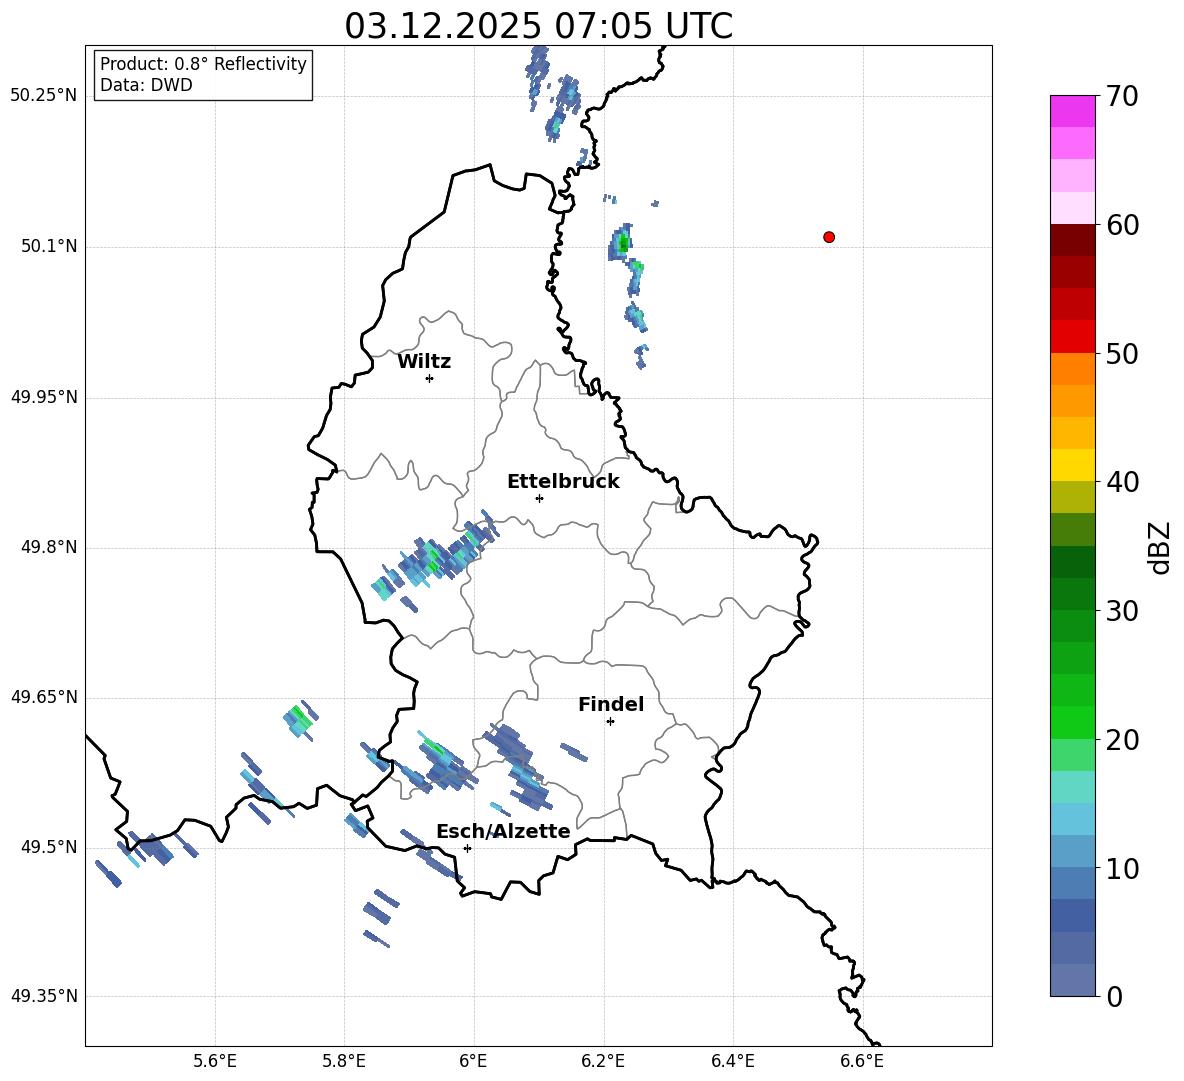This screenshot has height=1081, width=1184.
Task: Click the 49.65°N latitude label
Action: (x=44, y=696)
